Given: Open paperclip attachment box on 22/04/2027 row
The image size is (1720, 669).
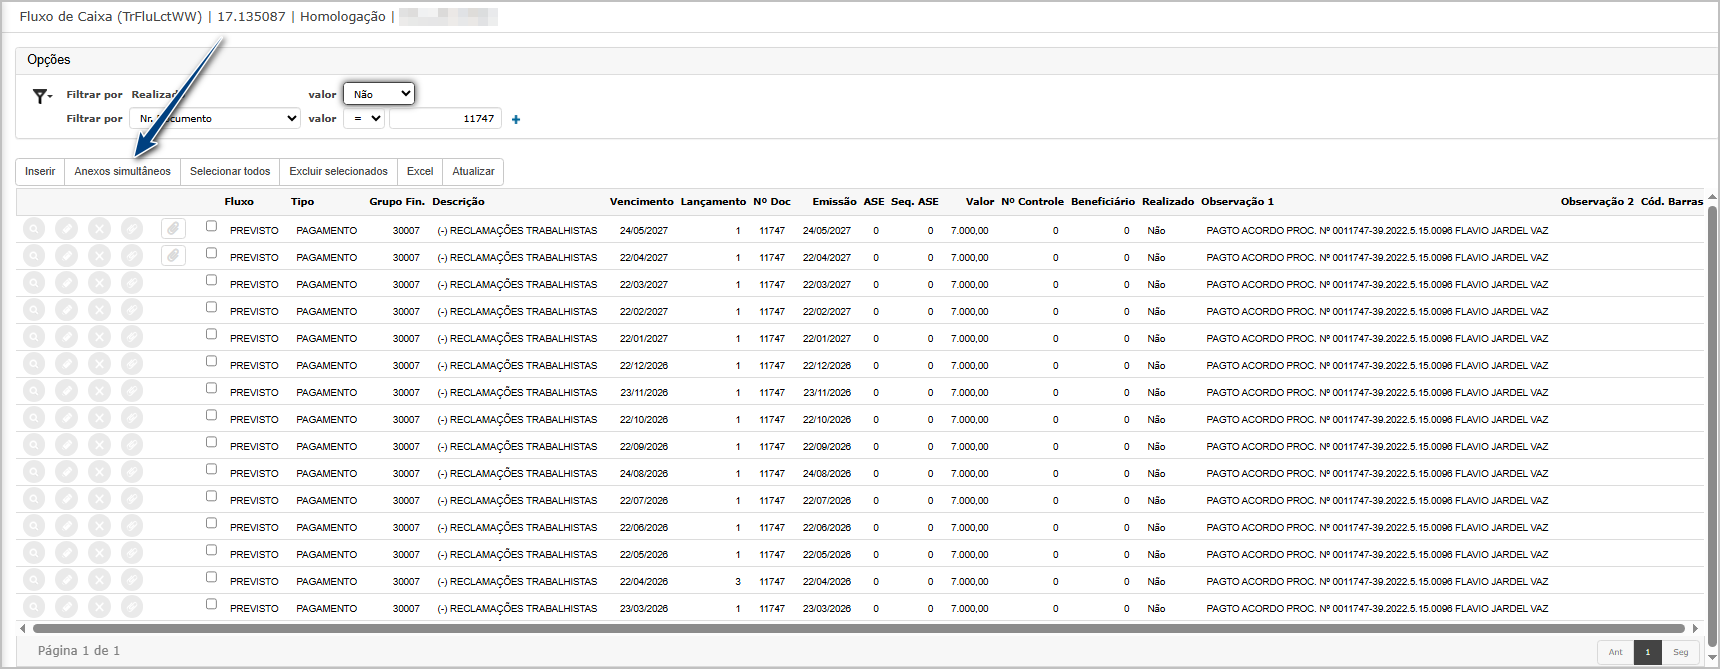Looking at the screenshot, I should pos(173,256).
